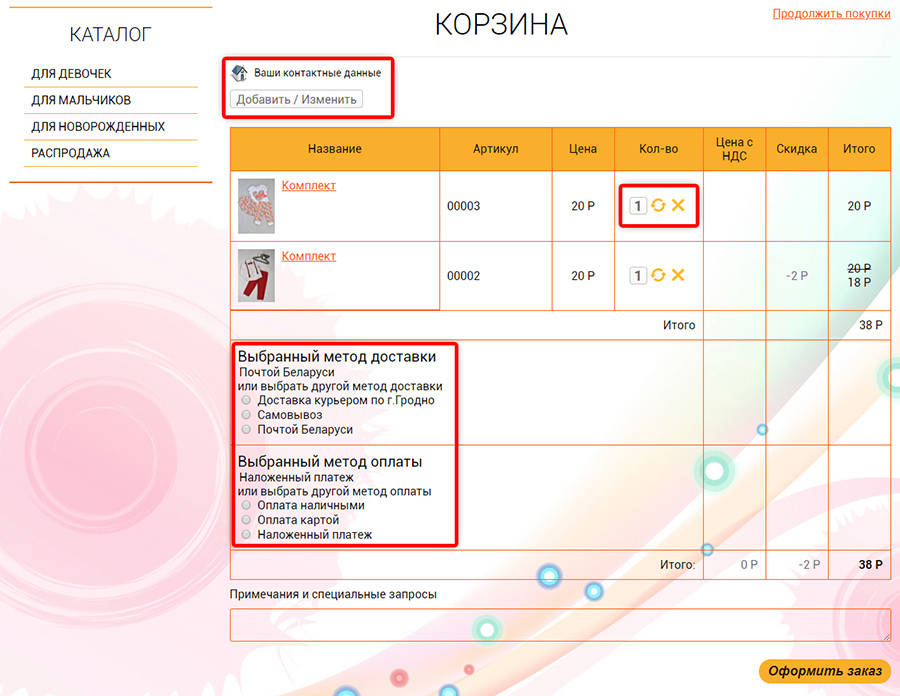Viewport: 900px width, 696px height.
Task: Open the Комплект link for item 00002
Action: click(308, 256)
